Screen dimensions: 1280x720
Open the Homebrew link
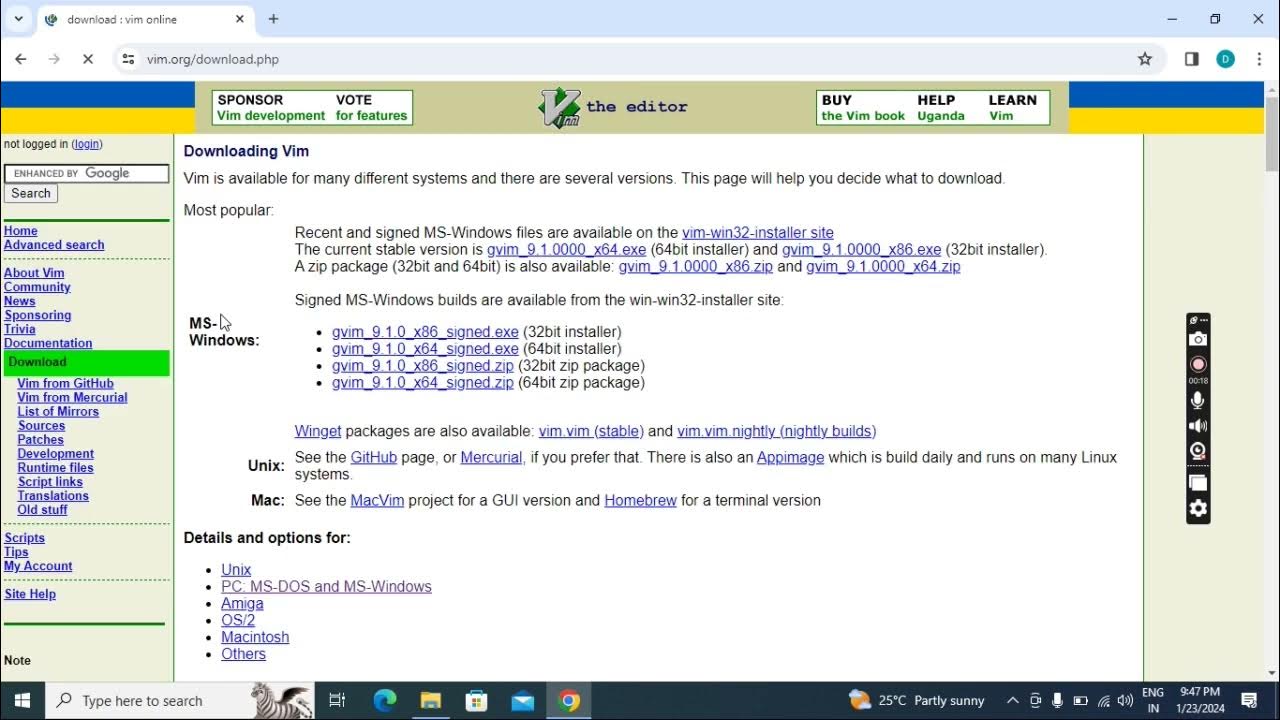point(640,501)
